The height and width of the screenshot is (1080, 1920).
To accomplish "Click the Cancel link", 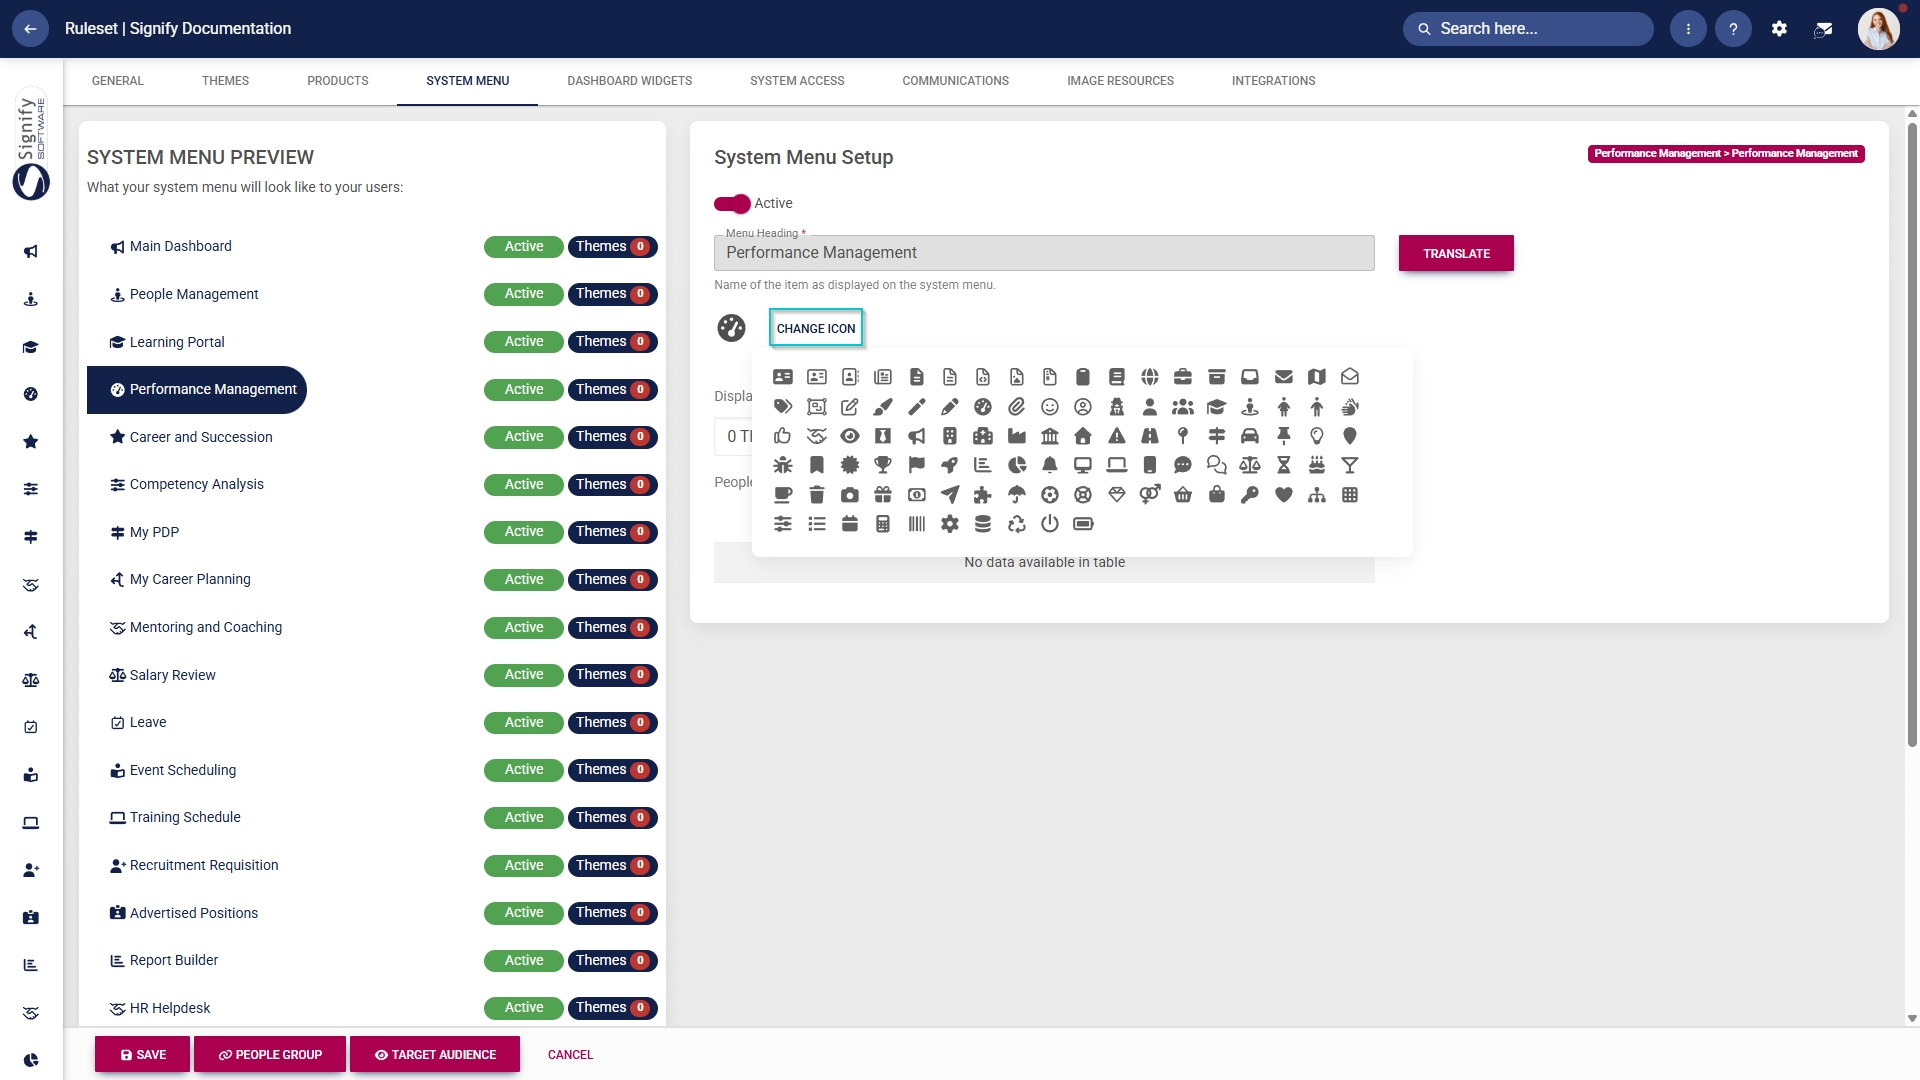I will coord(570,1055).
